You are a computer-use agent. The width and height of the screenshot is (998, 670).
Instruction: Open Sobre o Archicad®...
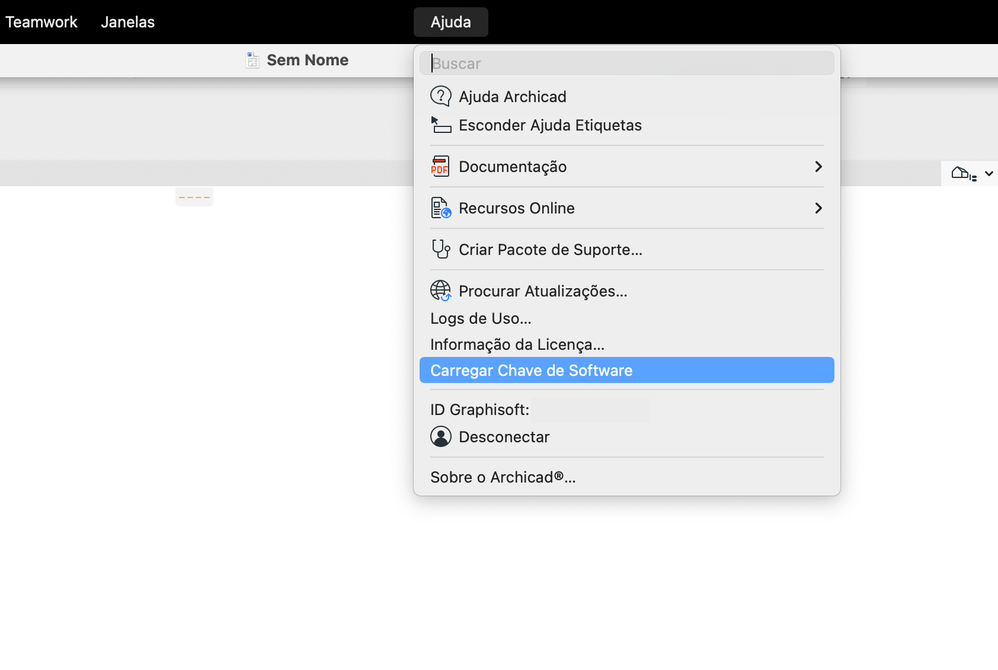point(627,477)
